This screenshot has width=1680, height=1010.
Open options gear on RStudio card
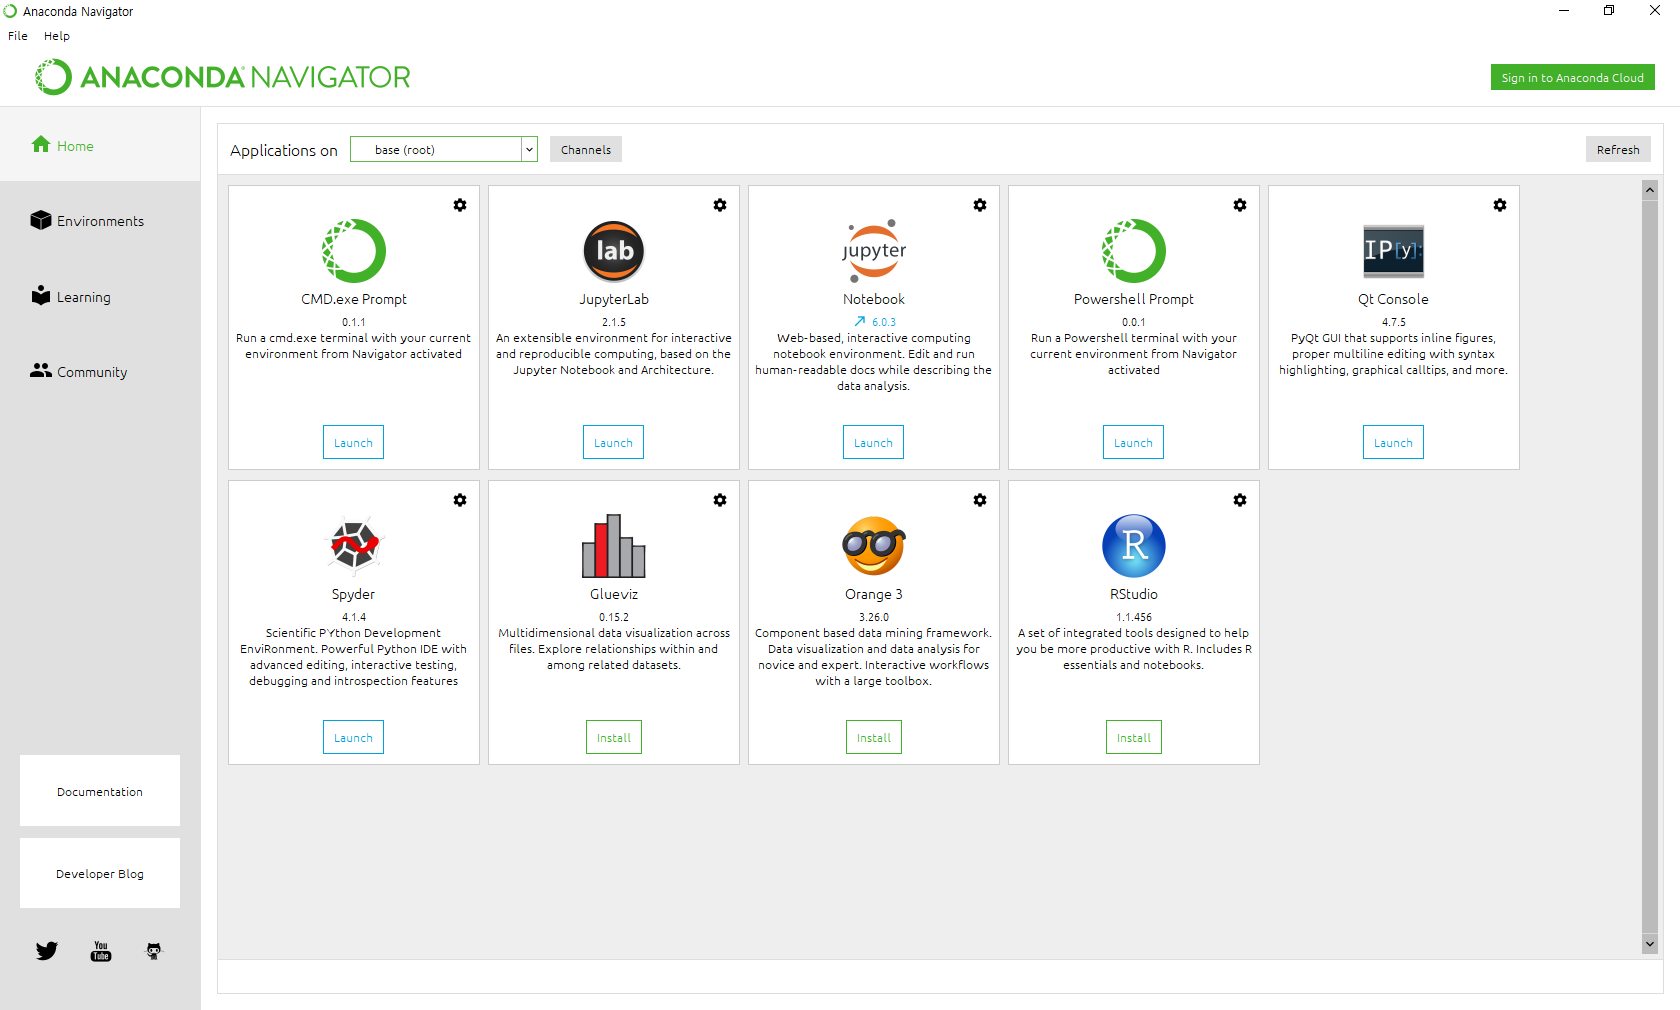(1240, 500)
